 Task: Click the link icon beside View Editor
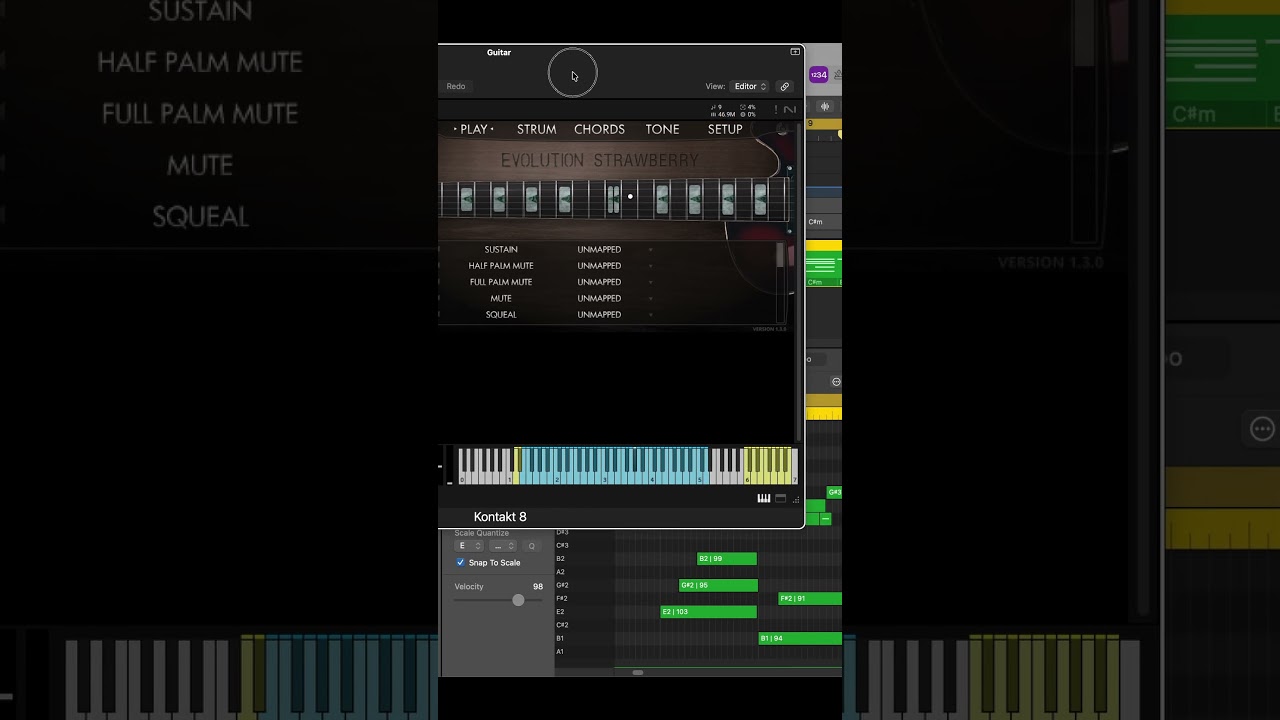click(785, 87)
